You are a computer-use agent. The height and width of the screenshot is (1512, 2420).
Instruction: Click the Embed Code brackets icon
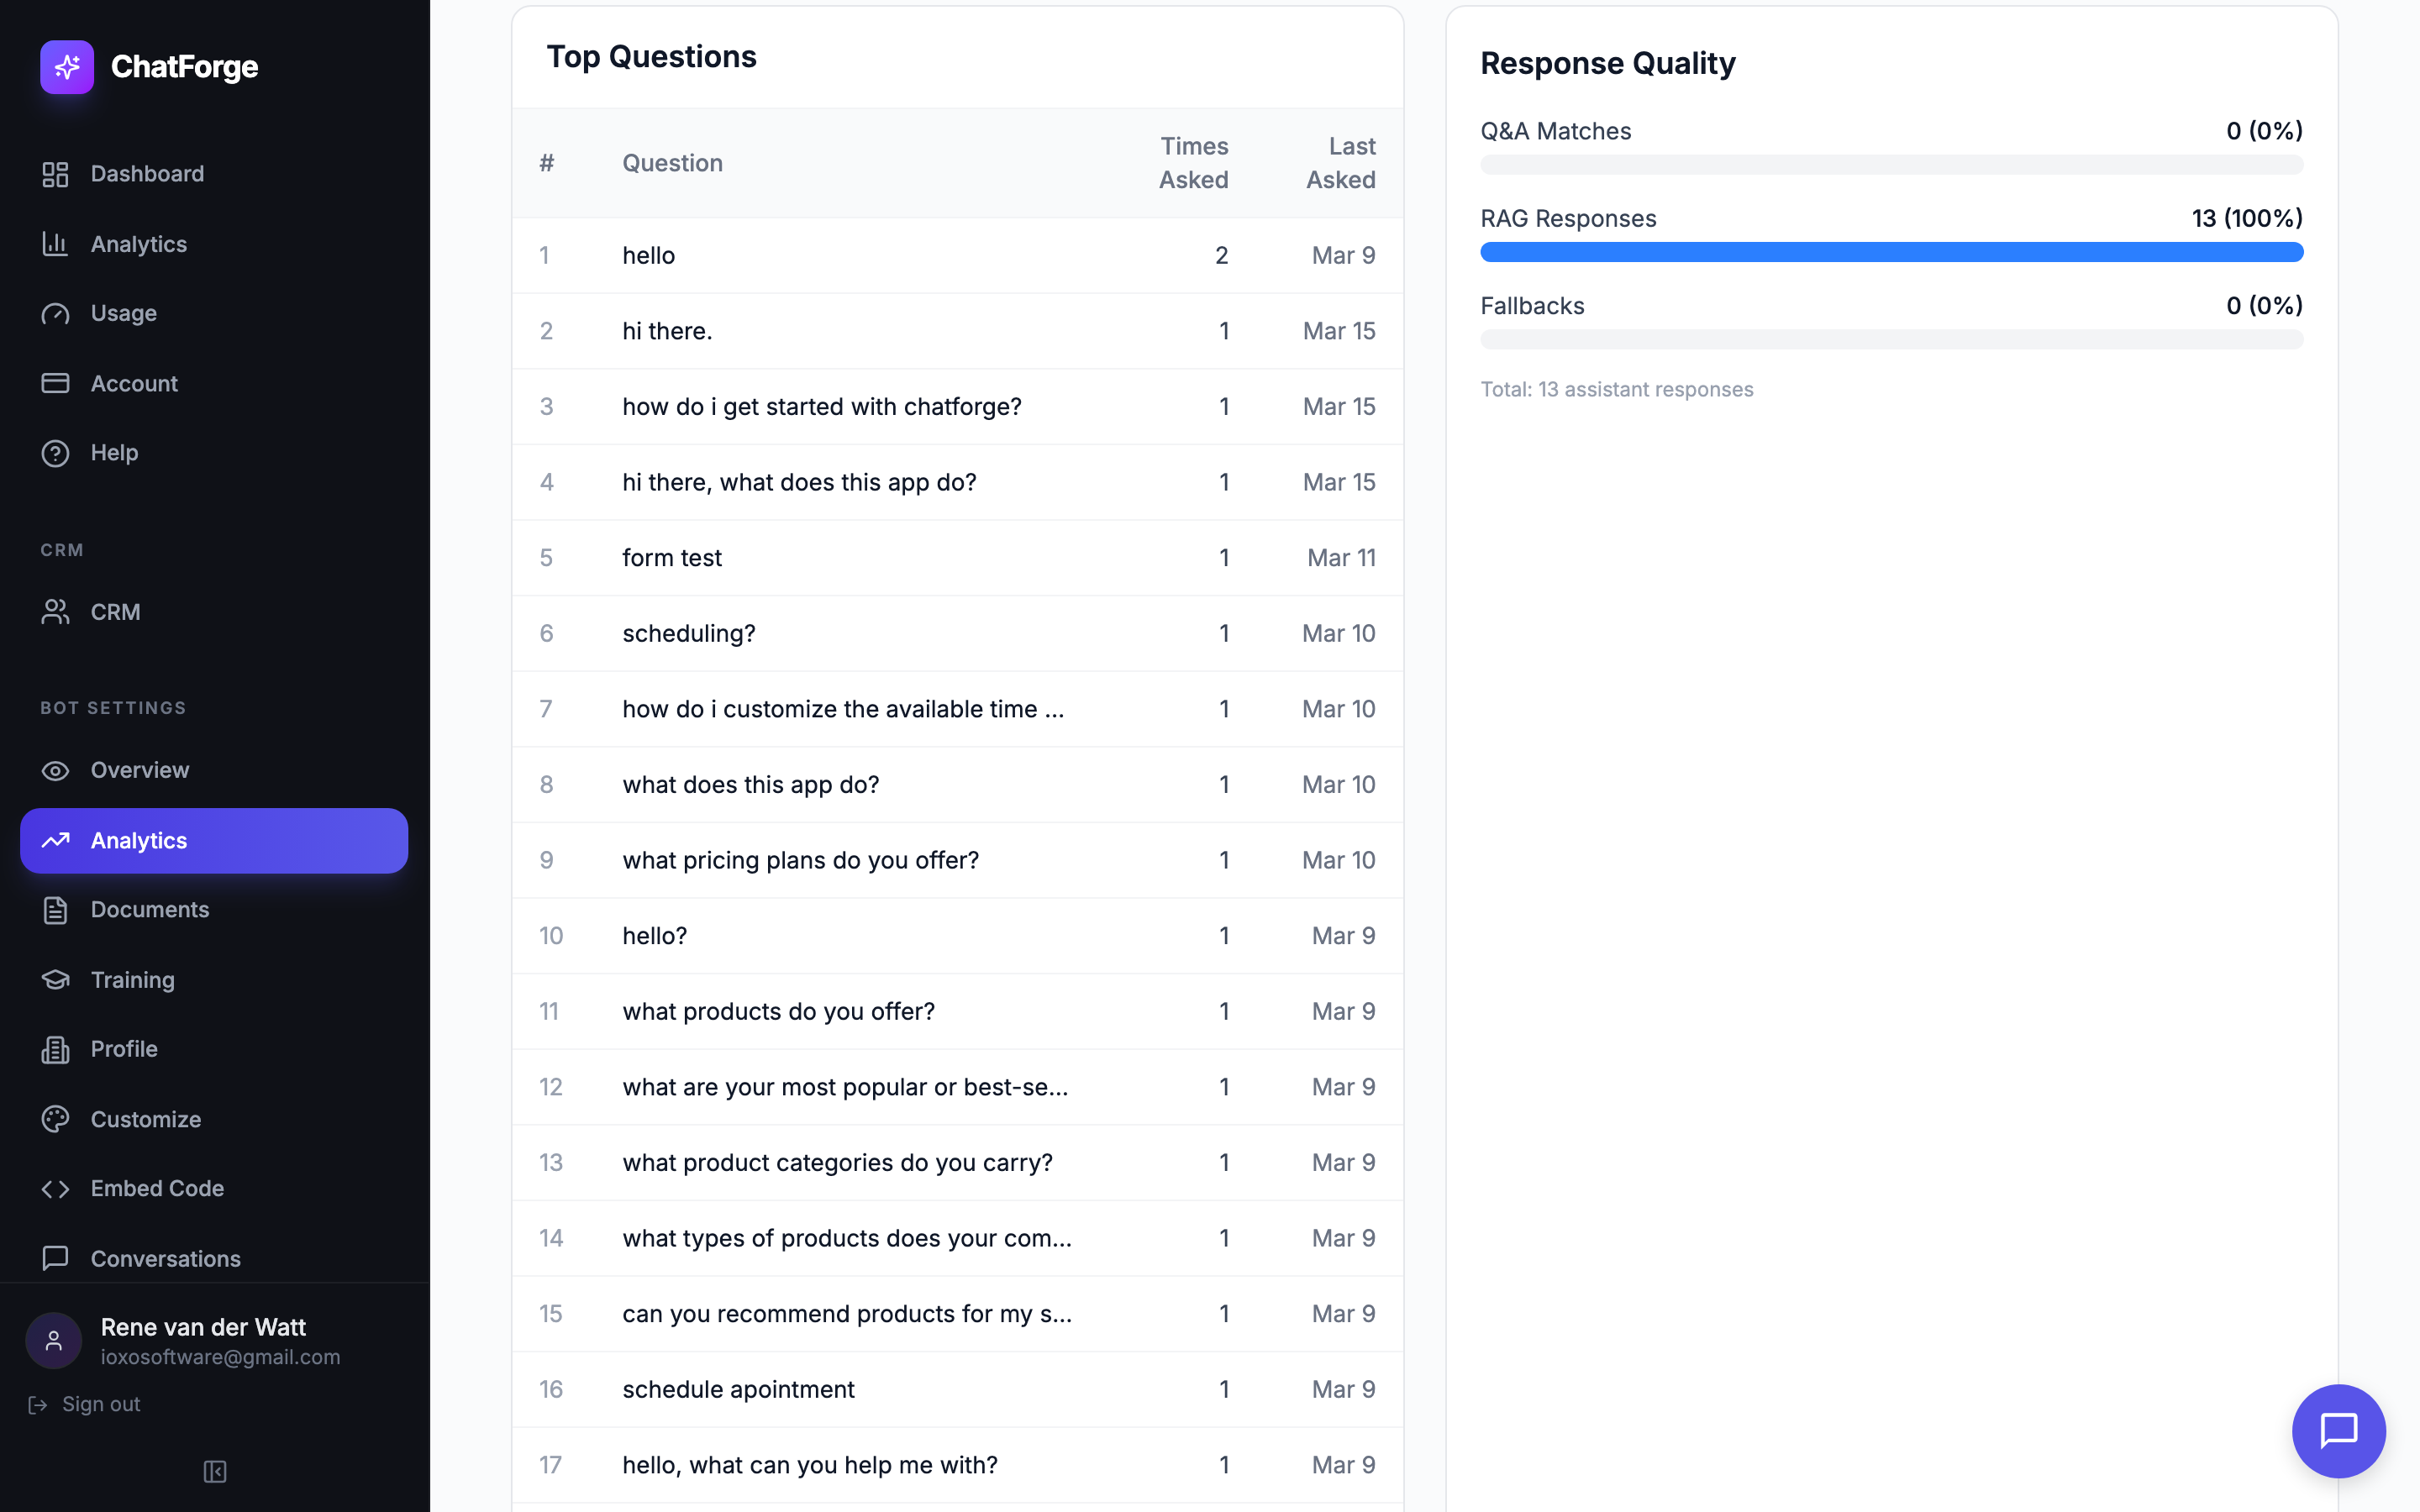(55, 1189)
